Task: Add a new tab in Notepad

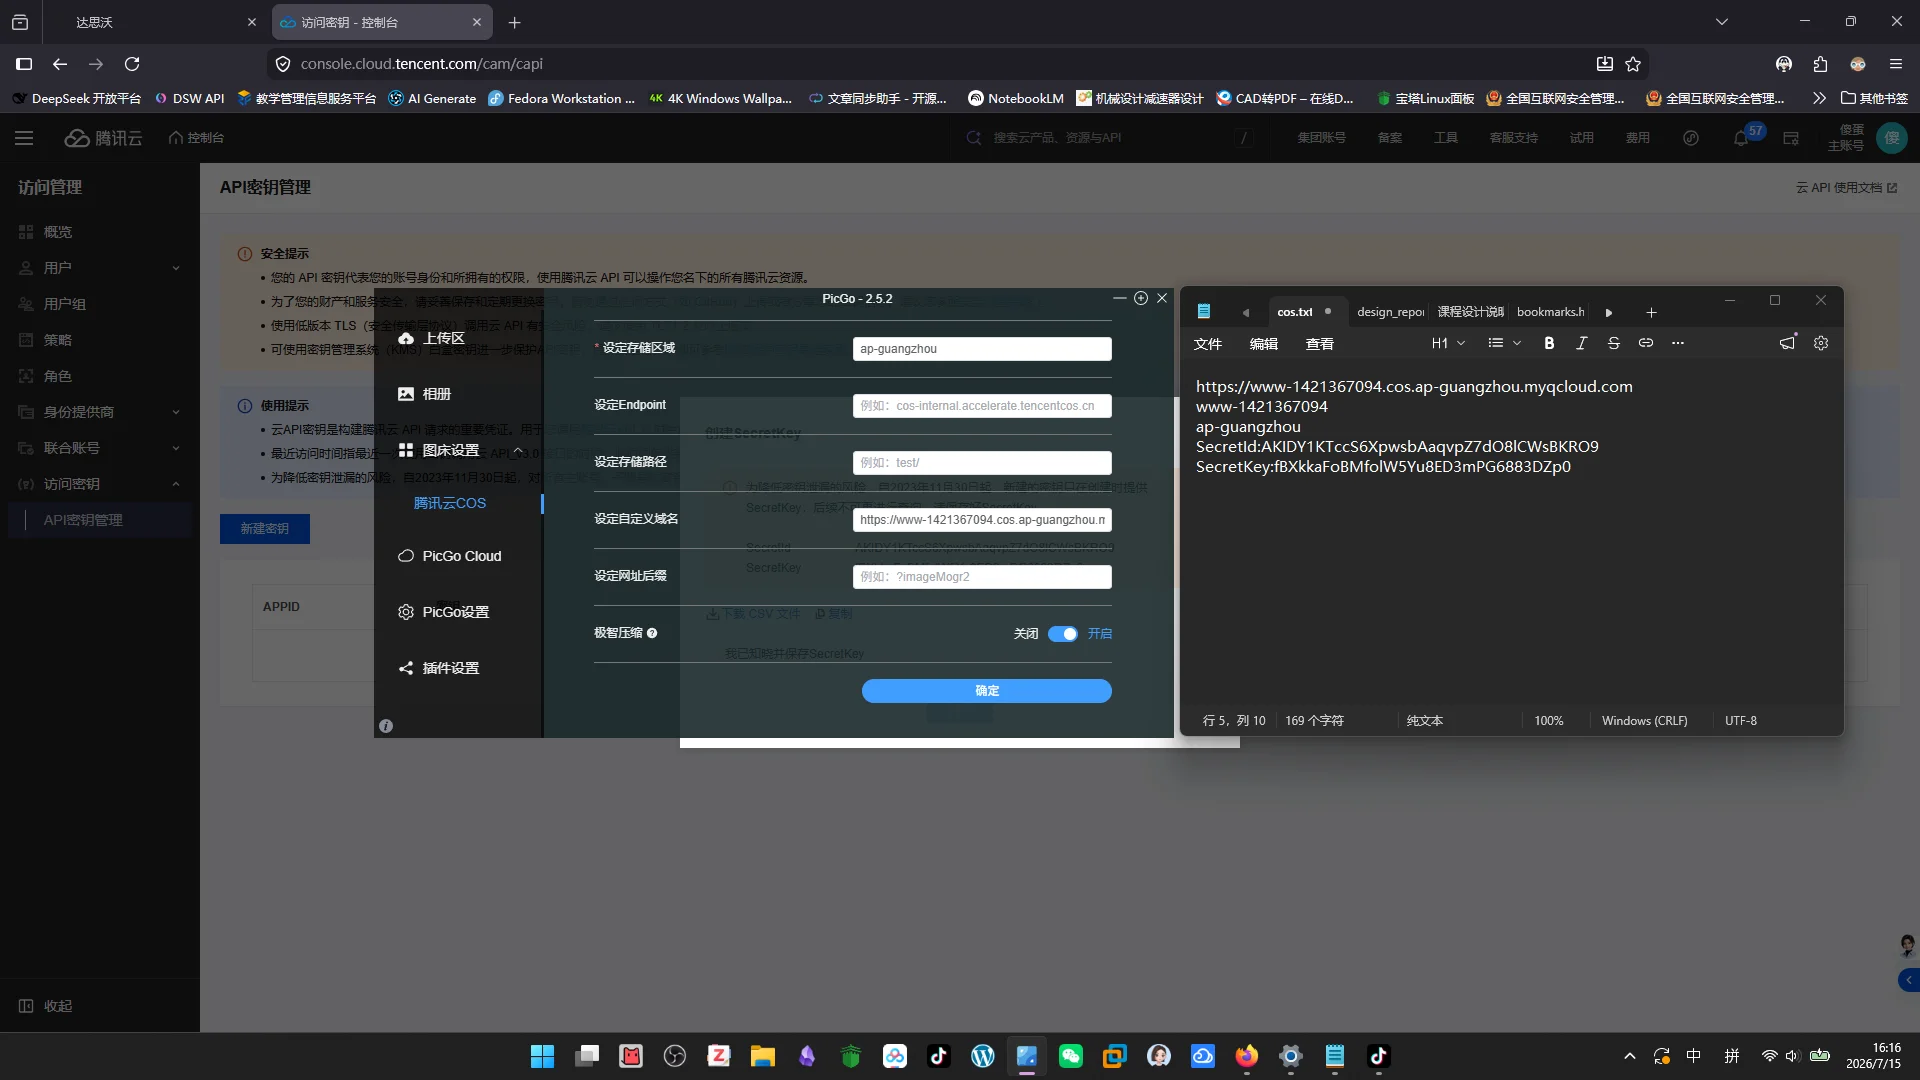Action: point(1651,312)
